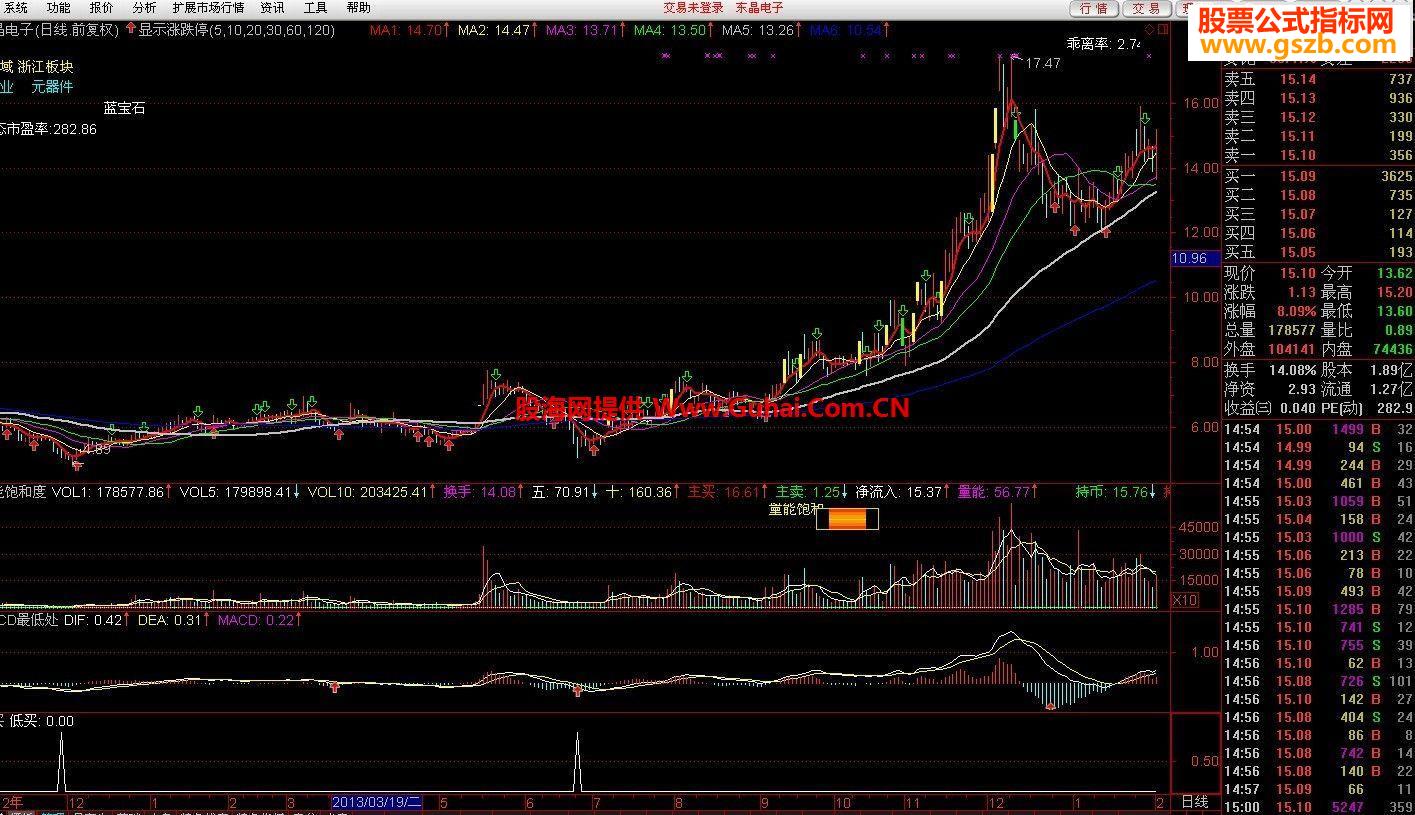Viewport: 1415px width, 815px height.
Task: Click the 买一 15.09 order row
Action: 1319,176
